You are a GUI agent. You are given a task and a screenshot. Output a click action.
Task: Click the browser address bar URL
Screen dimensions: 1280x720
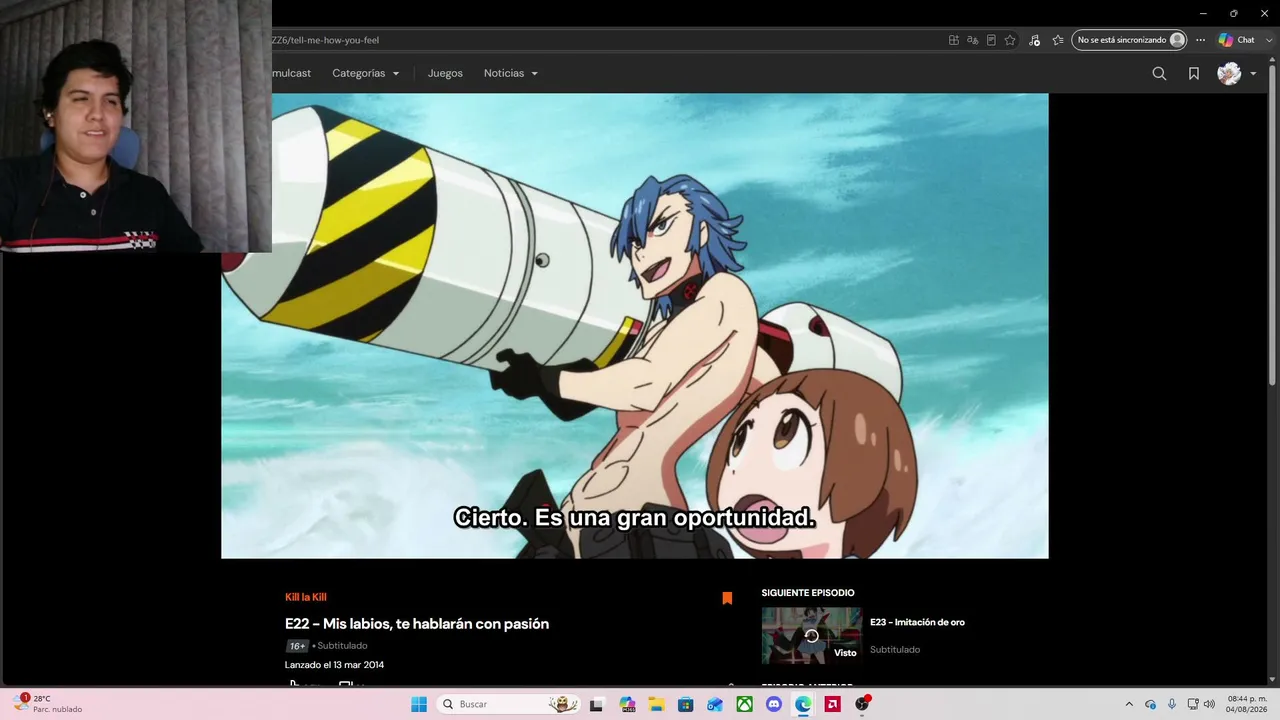pos(325,40)
